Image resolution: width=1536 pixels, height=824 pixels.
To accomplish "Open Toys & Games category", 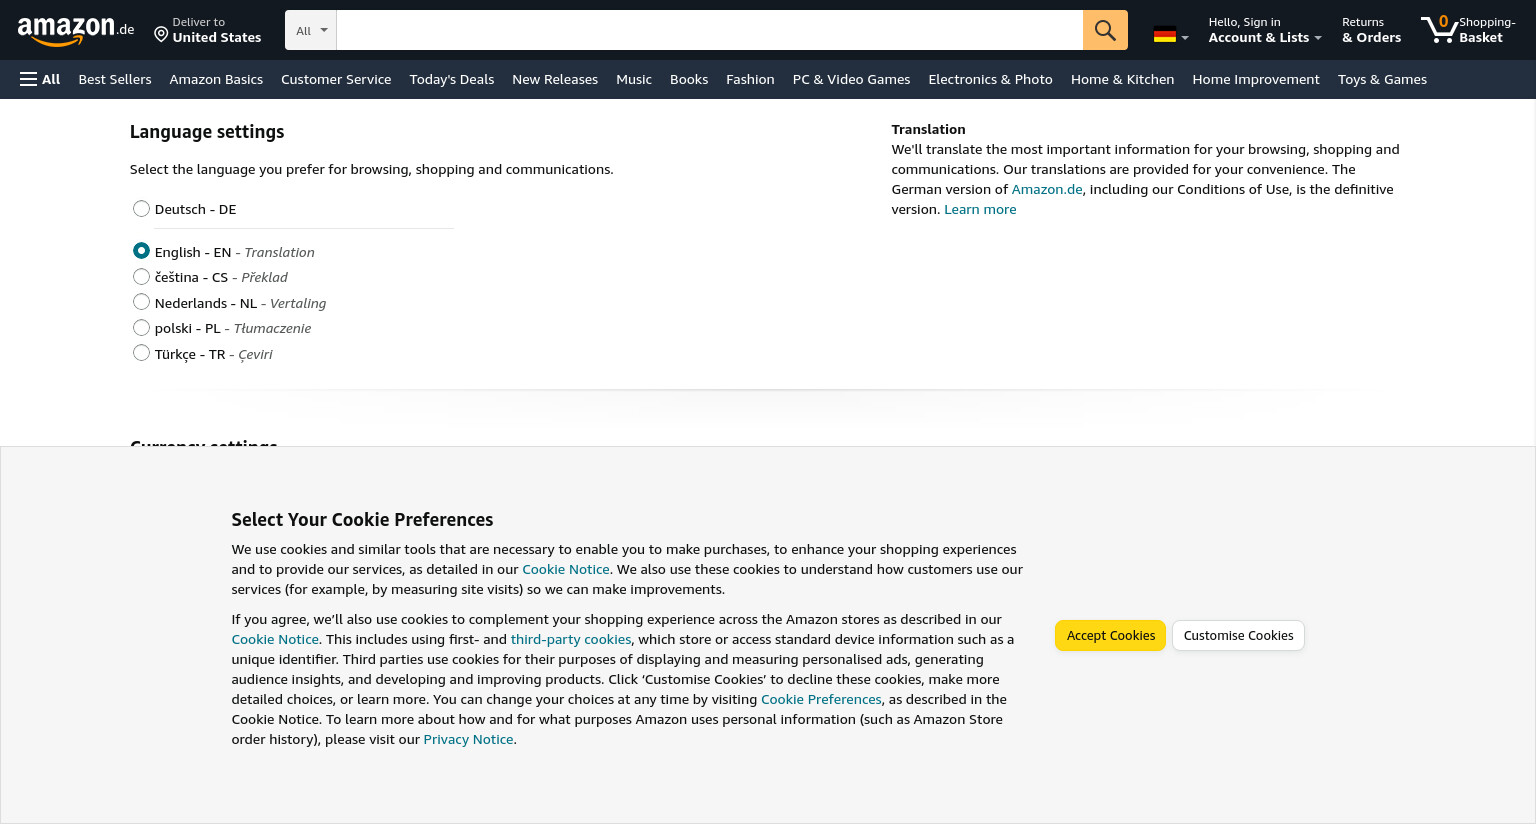I will click(1382, 79).
